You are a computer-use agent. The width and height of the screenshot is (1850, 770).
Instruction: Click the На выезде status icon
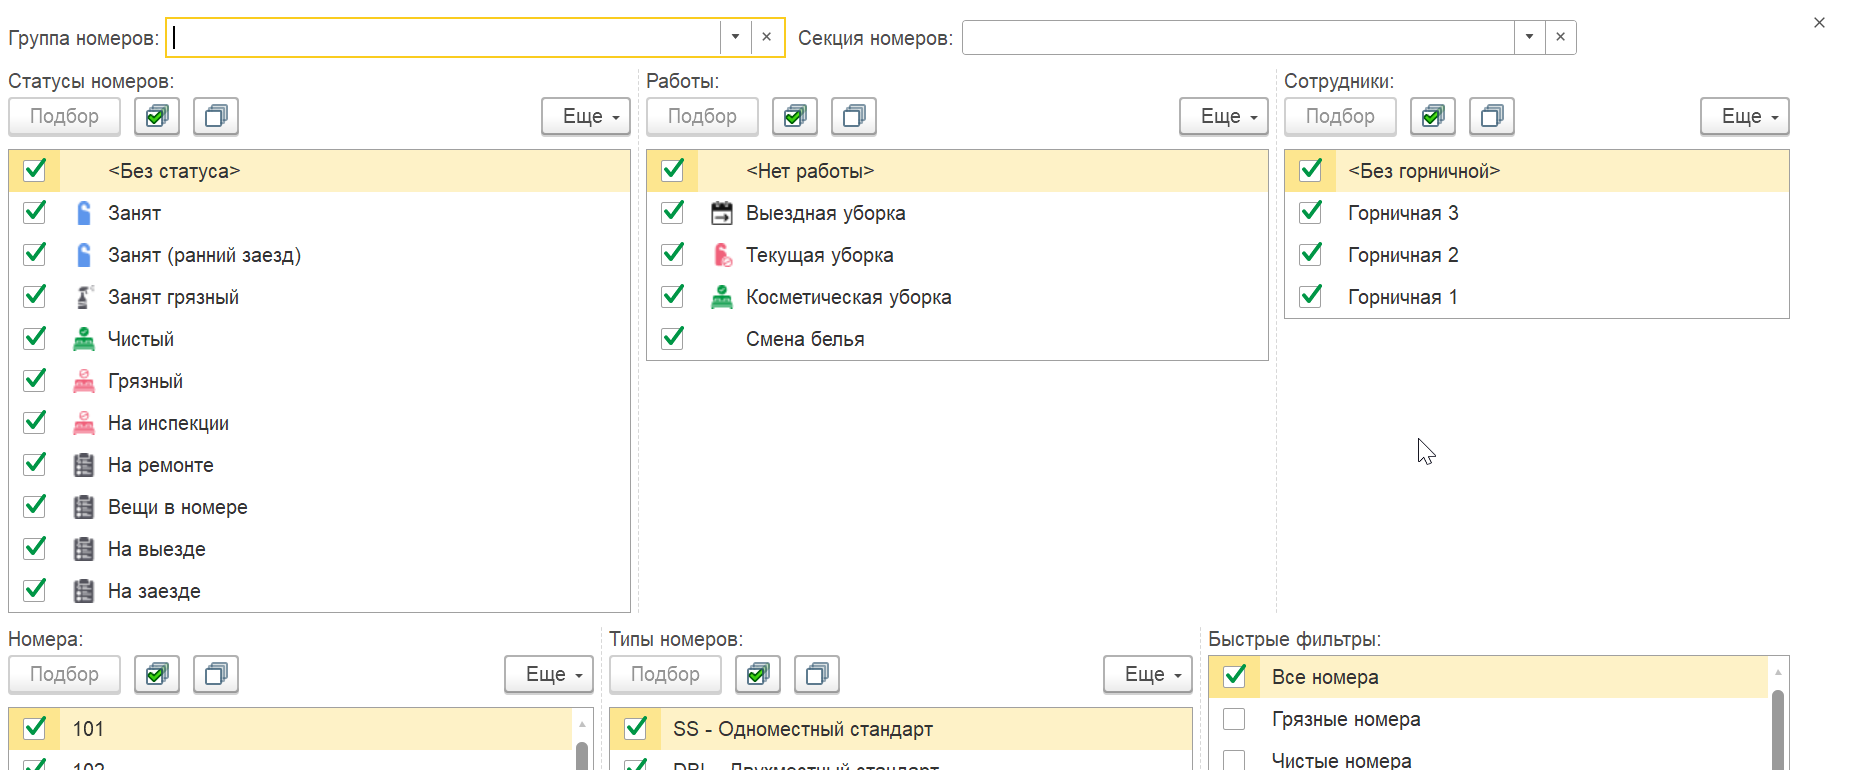coord(84,549)
